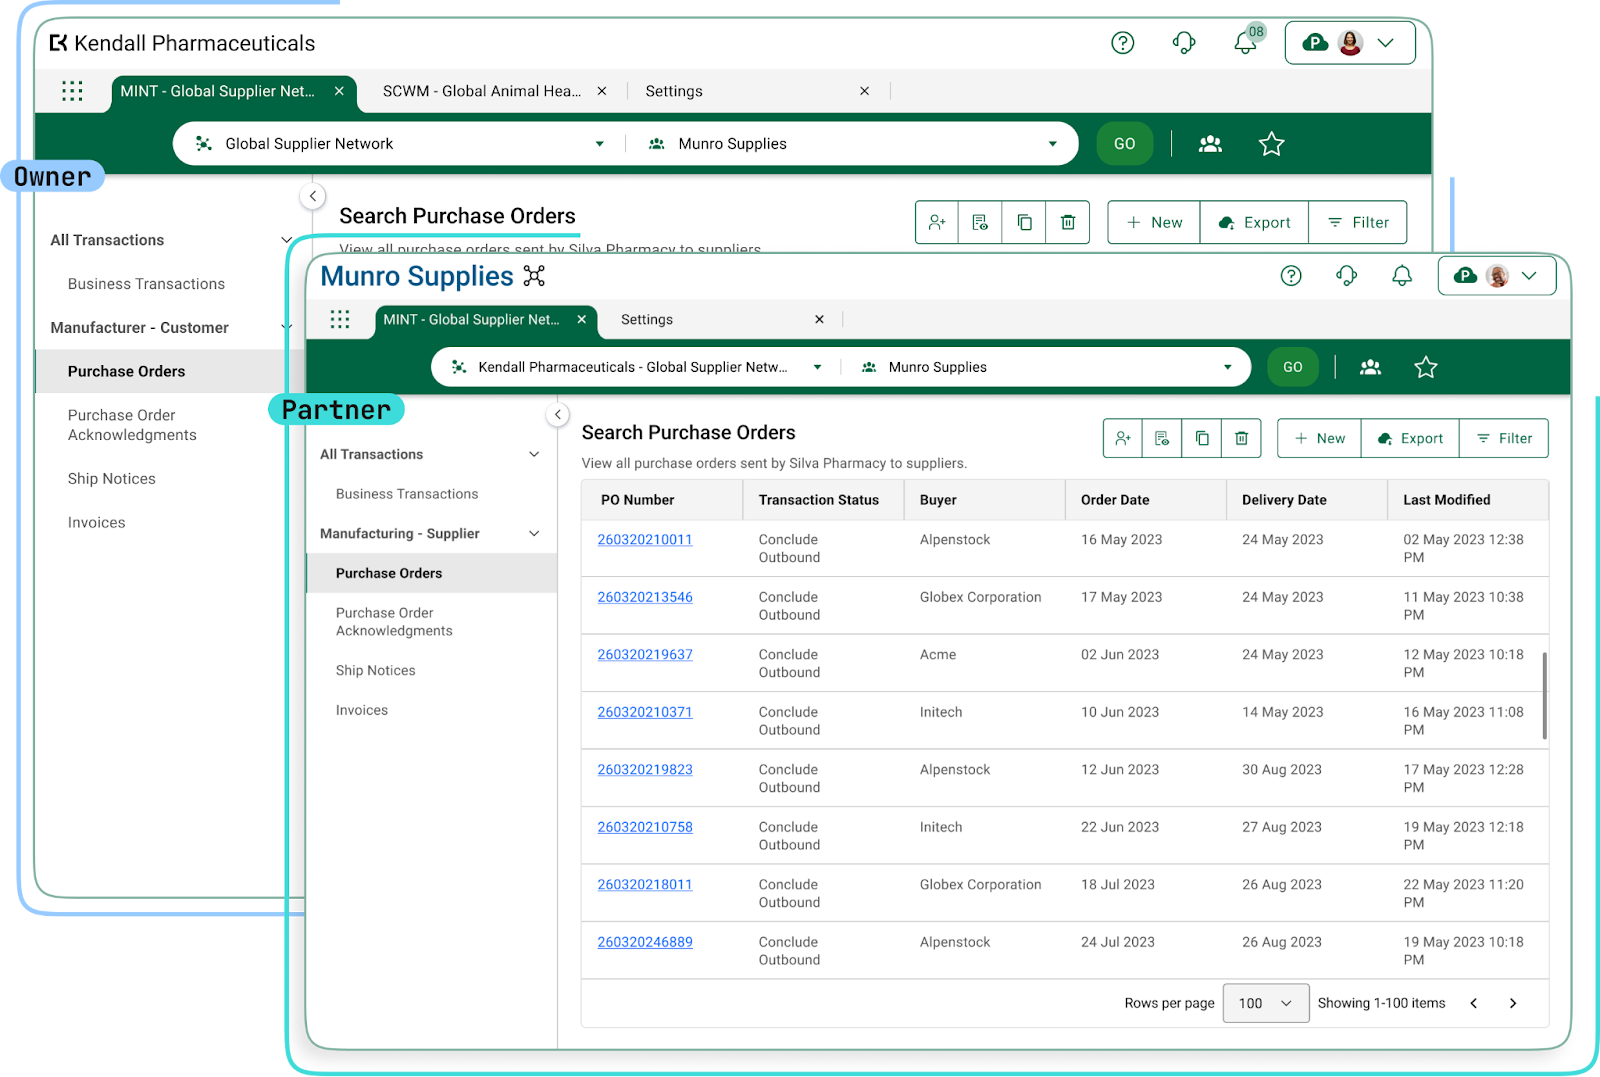Click New button in Kendall window
Viewport: 1600px width, 1077px height.
(1154, 222)
